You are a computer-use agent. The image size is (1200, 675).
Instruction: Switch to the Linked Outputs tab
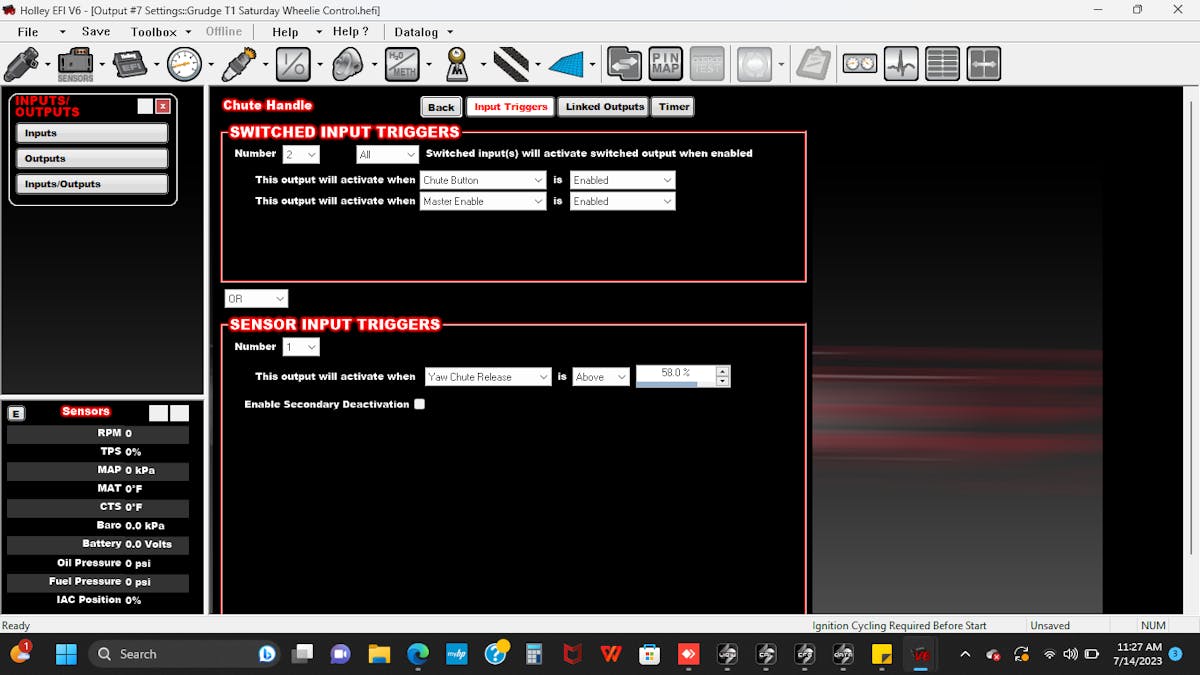click(605, 107)
